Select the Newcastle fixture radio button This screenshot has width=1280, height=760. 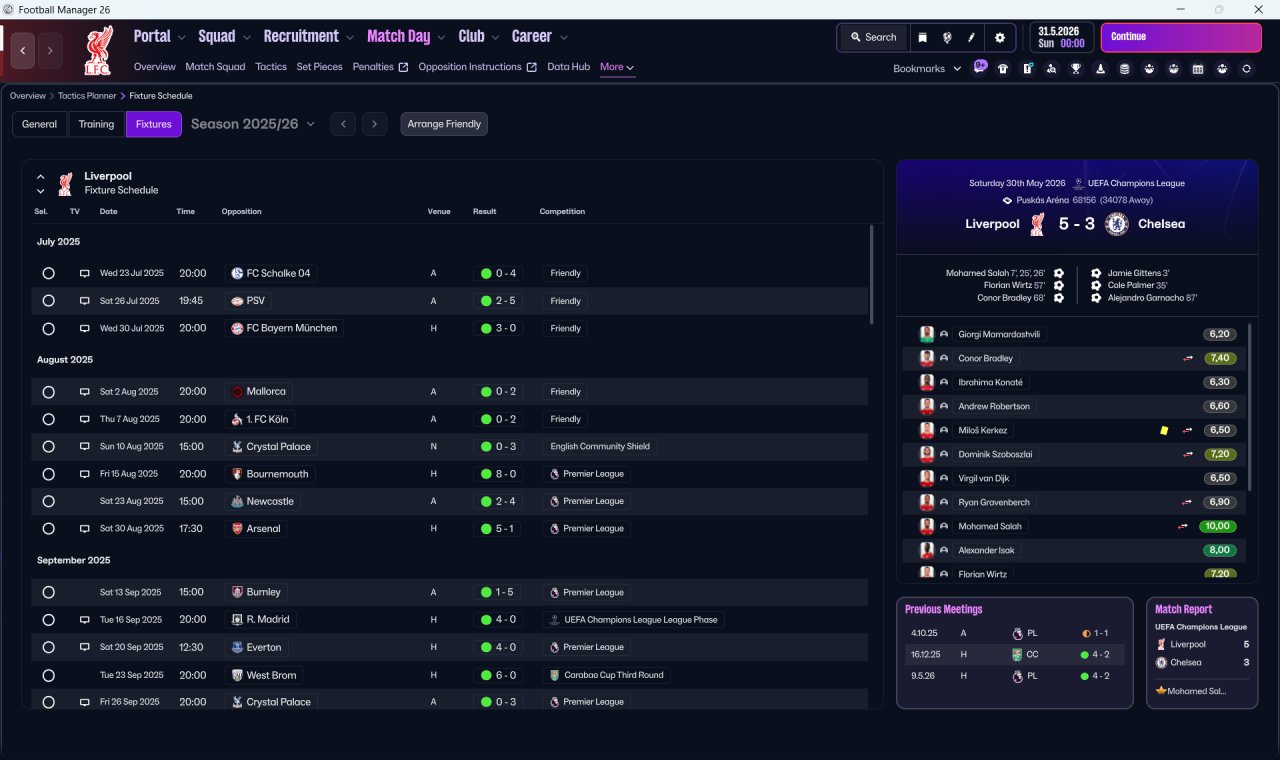tap(48, 501)
